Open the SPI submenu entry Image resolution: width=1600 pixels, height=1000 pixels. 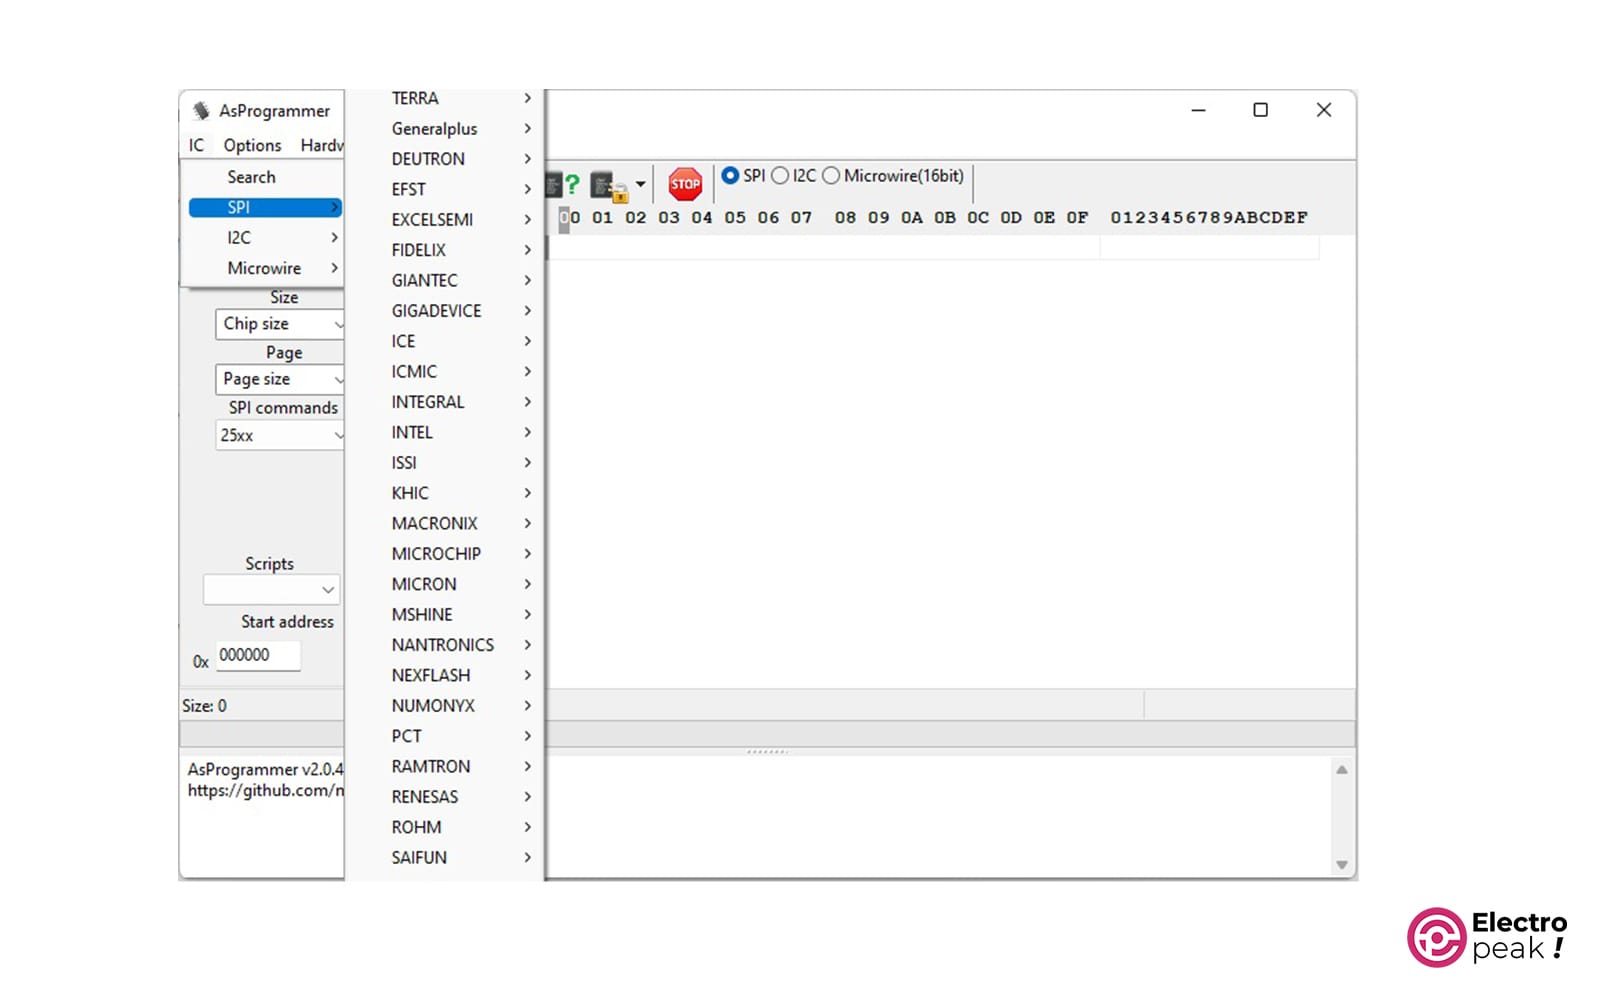pos(265,207)
